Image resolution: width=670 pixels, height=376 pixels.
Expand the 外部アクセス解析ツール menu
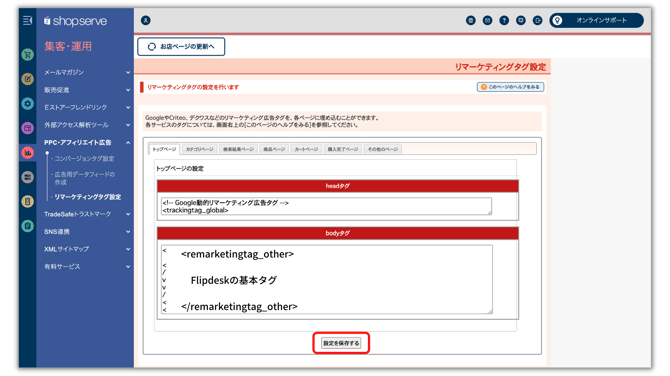click(x=87, y=125)
